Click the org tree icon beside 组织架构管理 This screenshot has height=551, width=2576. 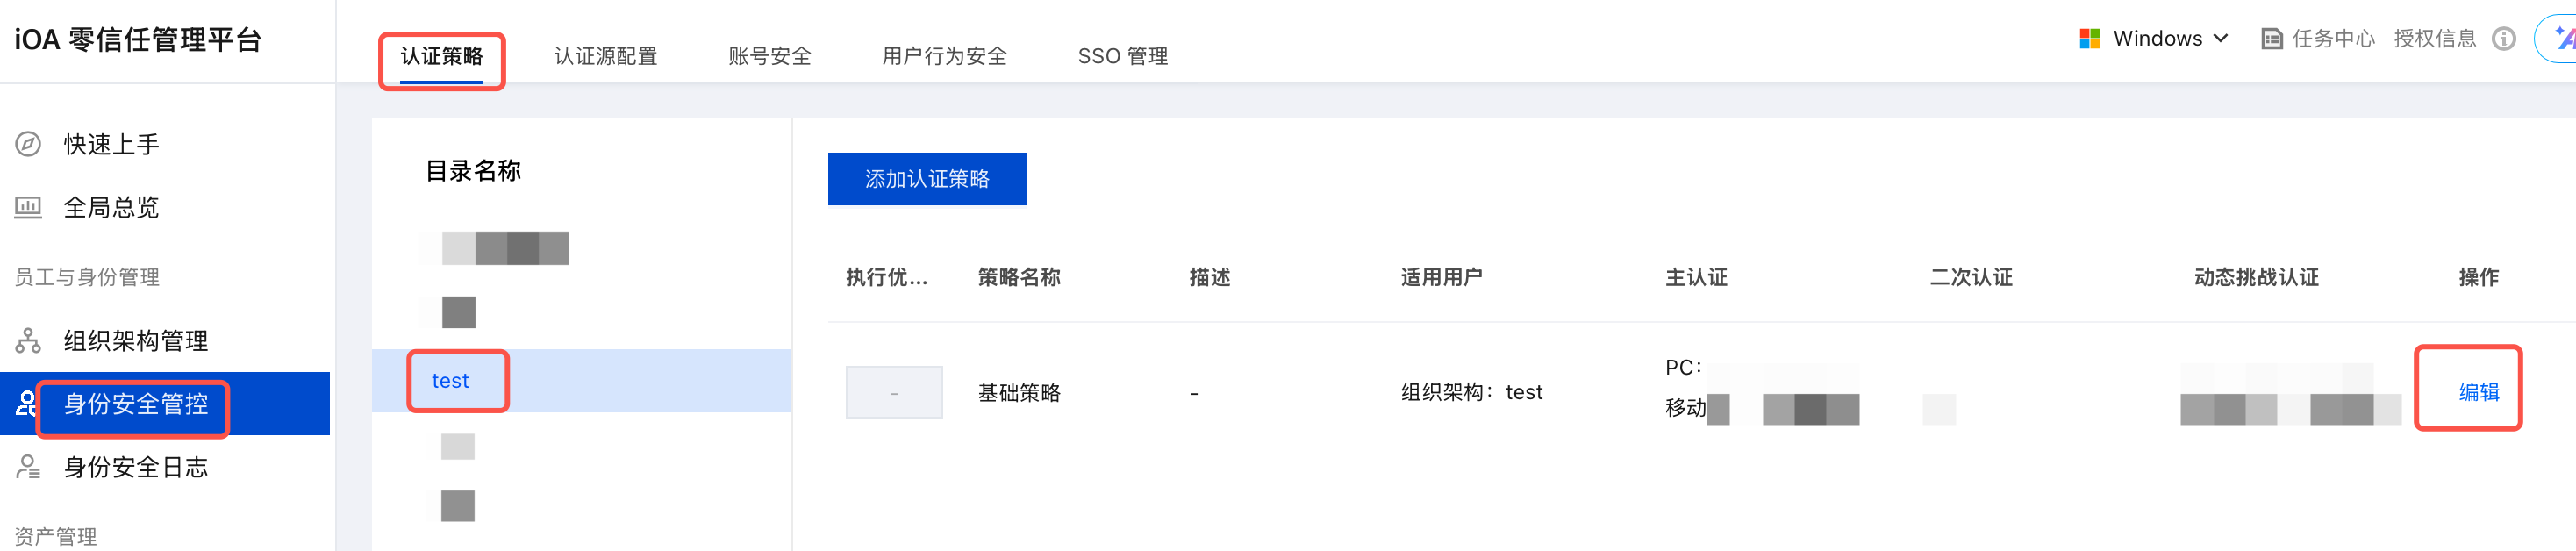point(28,341)
